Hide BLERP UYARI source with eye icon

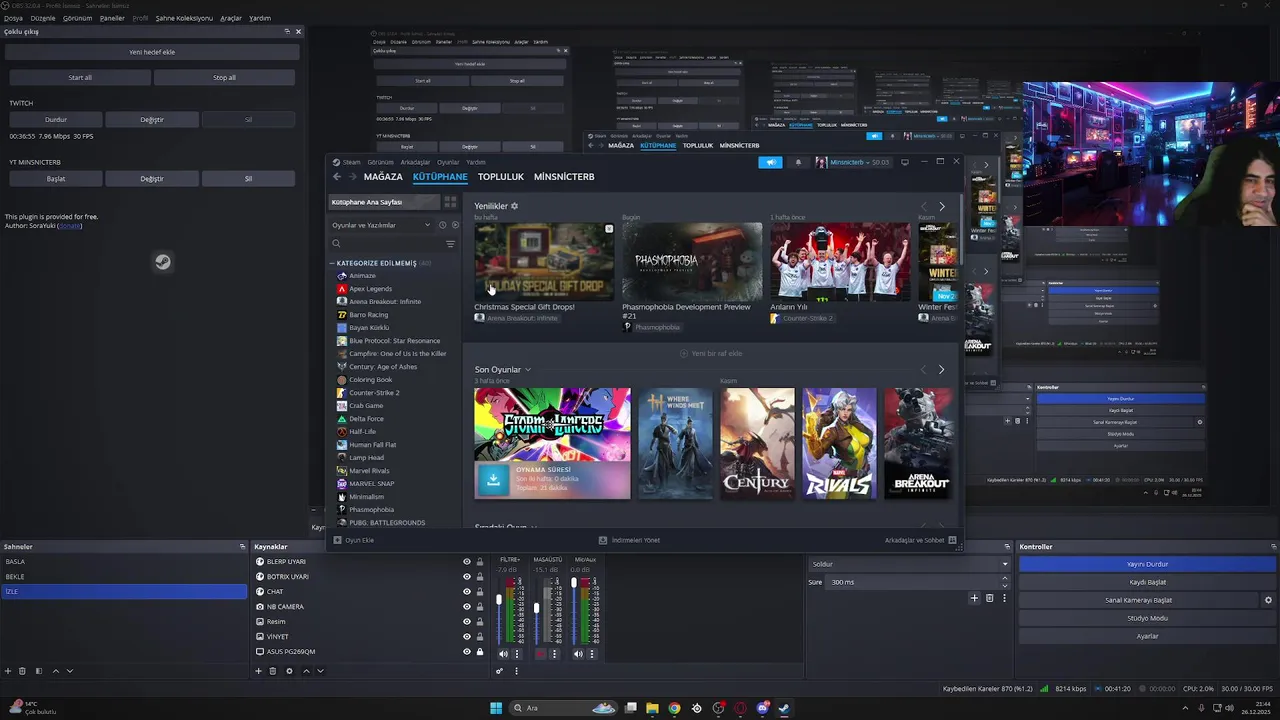coord(466,562)
